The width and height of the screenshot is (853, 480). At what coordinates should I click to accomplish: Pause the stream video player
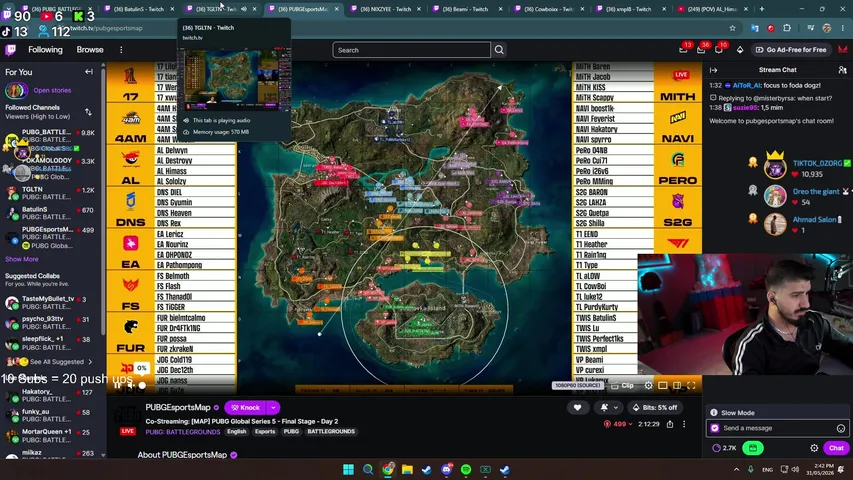pyautogui.click(x=118, y=385)
